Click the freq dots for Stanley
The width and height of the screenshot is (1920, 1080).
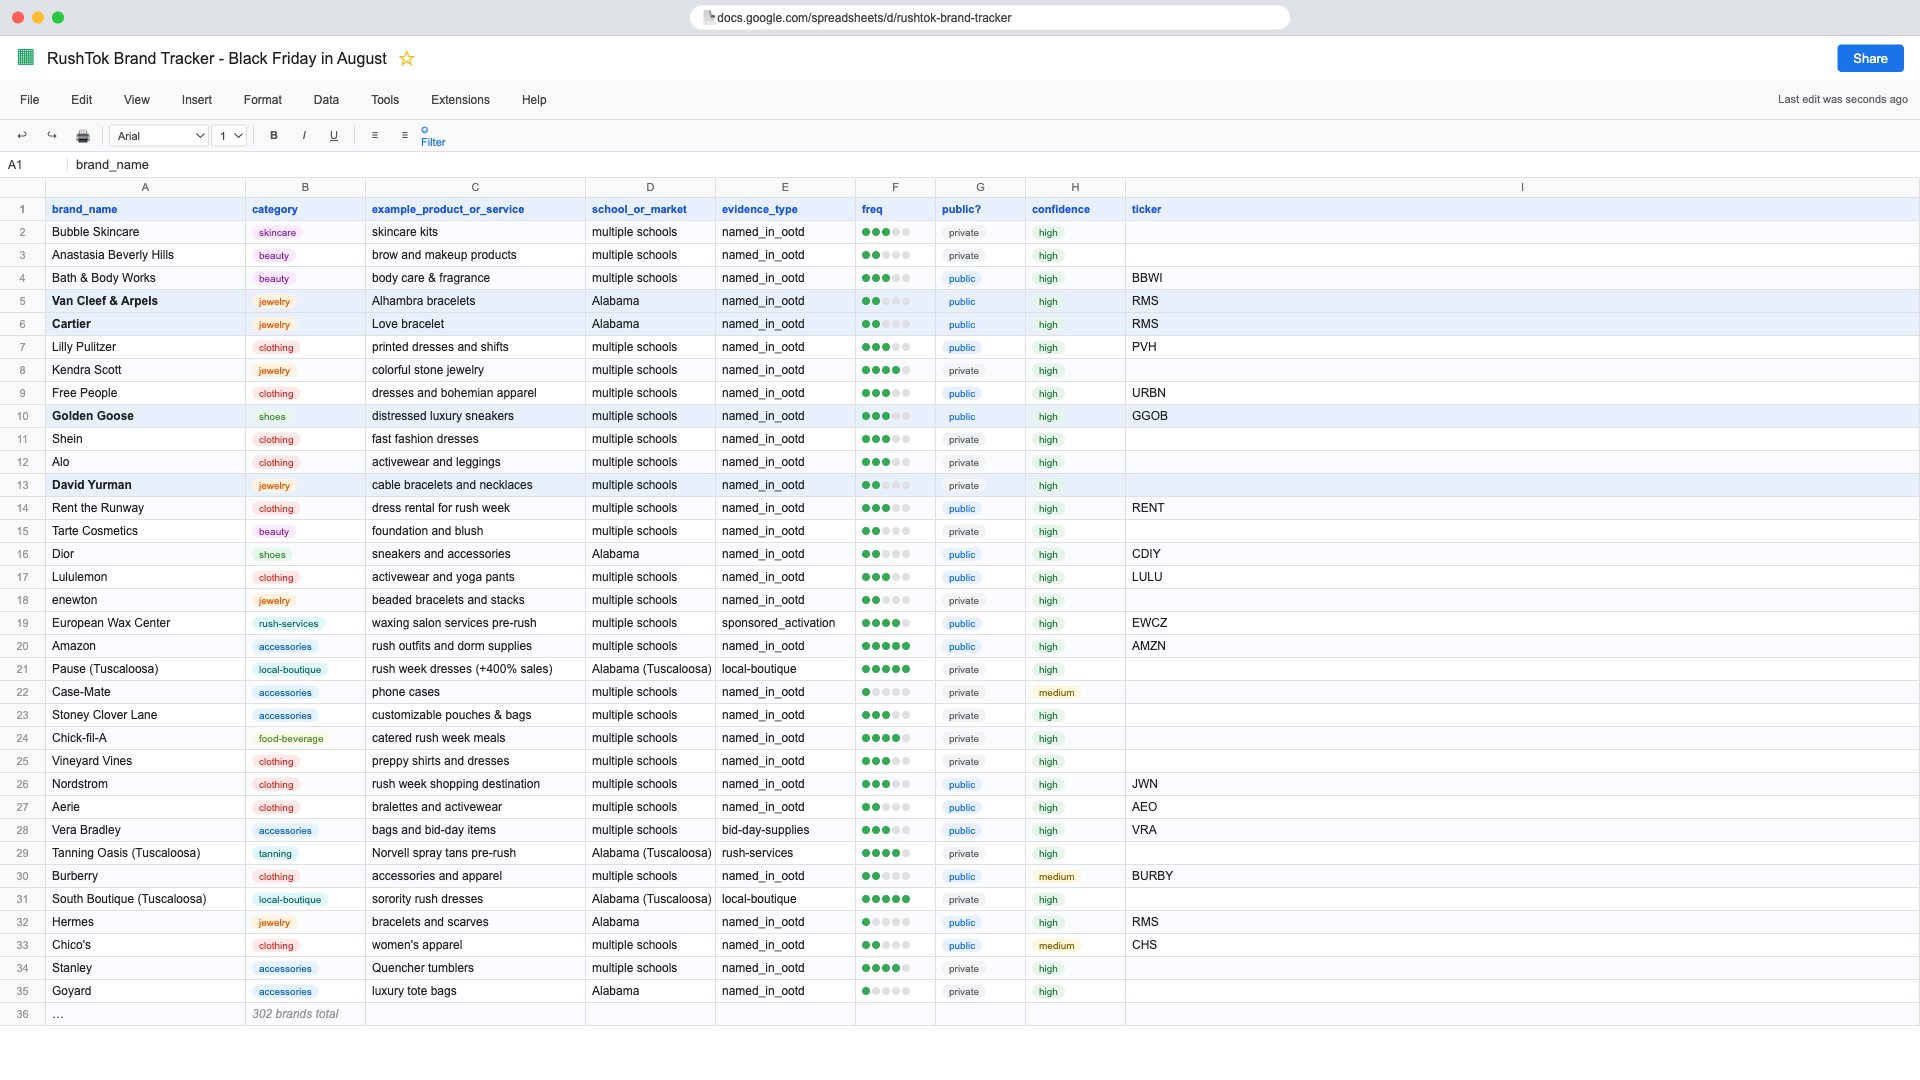[886, 968]
